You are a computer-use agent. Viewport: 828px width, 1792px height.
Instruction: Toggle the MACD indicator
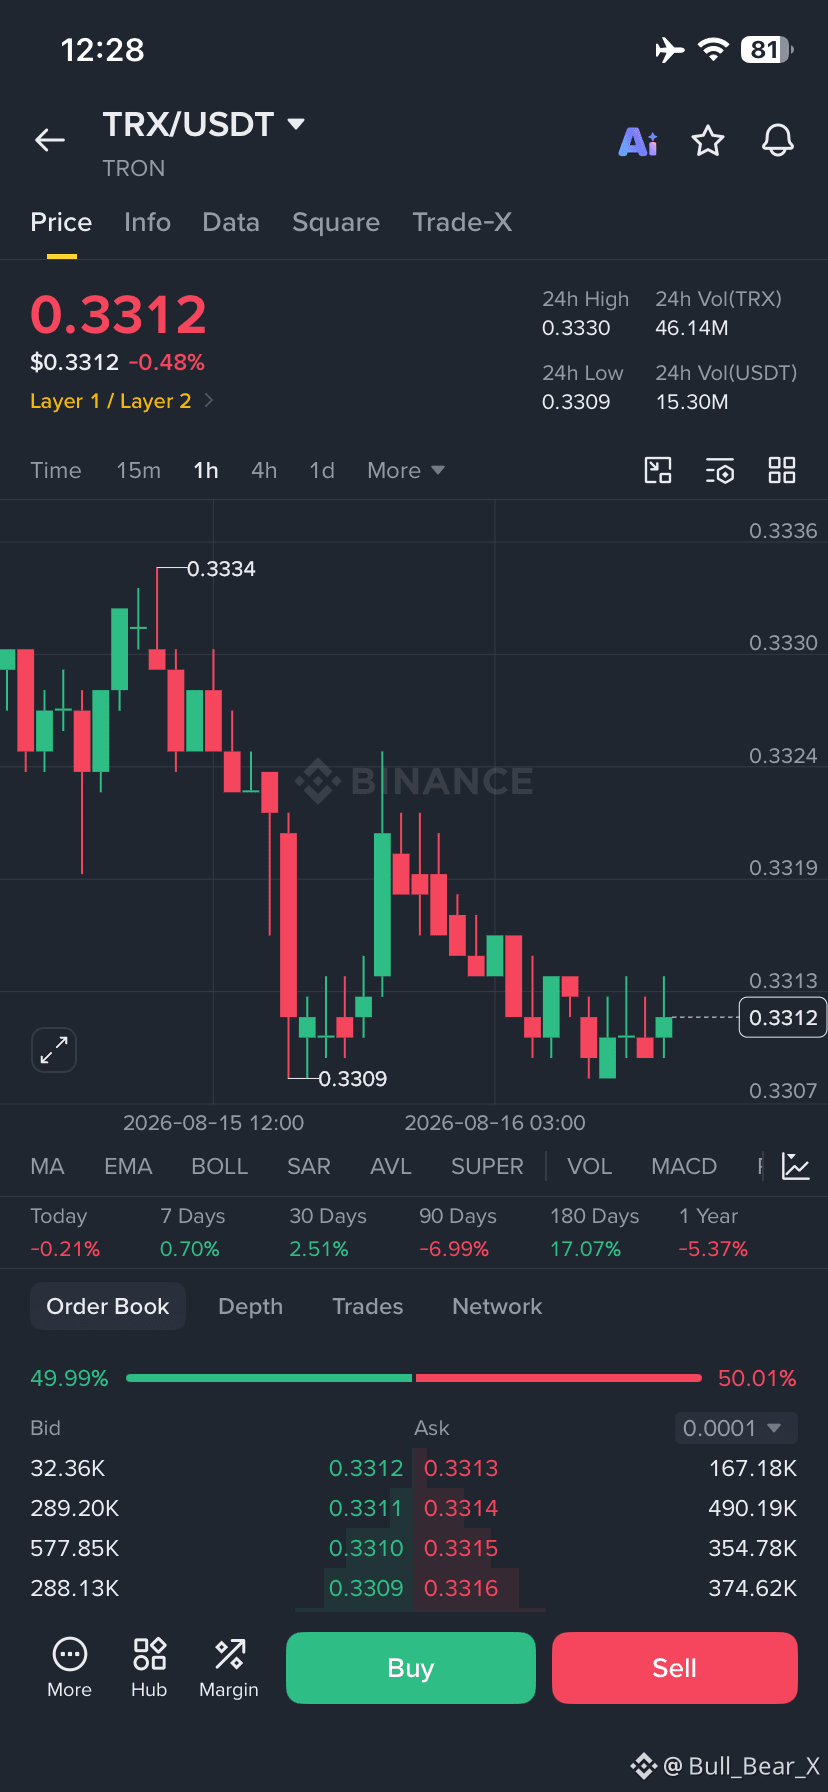(684, 1166)
